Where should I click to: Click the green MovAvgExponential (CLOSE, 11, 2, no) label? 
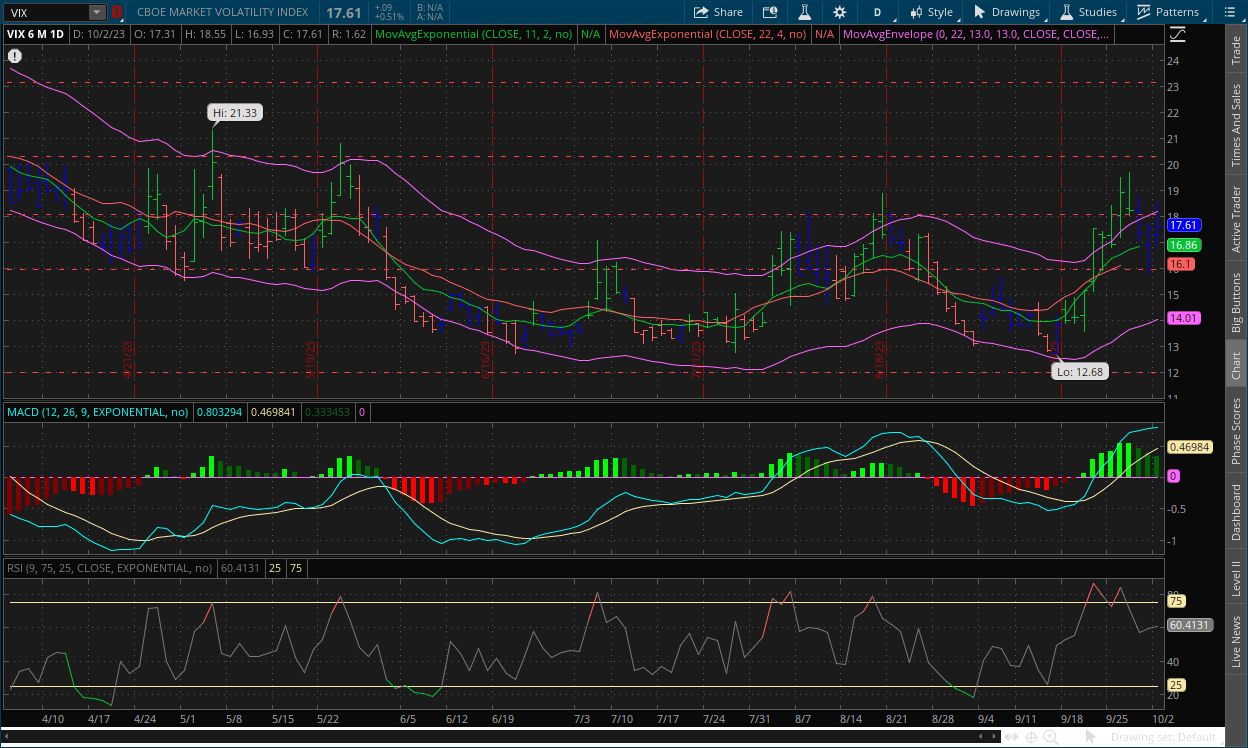point(472,34)
